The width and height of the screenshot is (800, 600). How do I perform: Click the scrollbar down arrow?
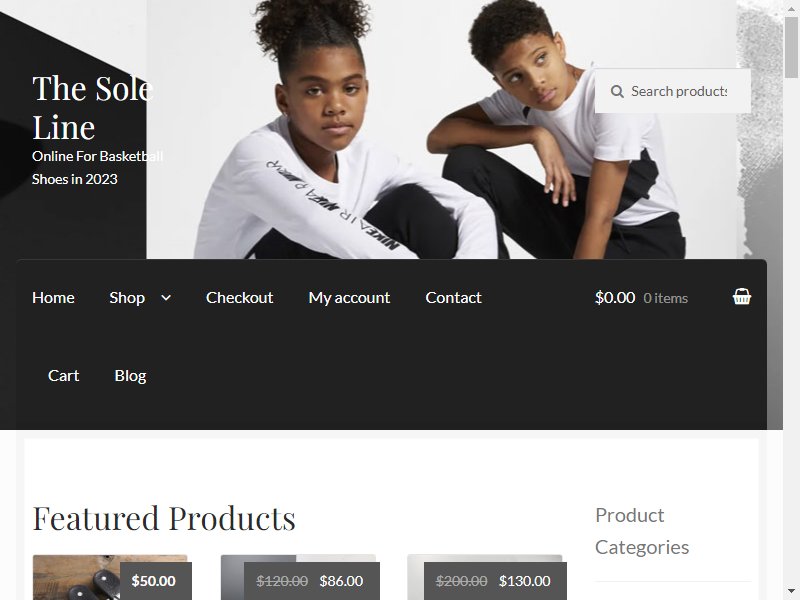click(791, 592)
